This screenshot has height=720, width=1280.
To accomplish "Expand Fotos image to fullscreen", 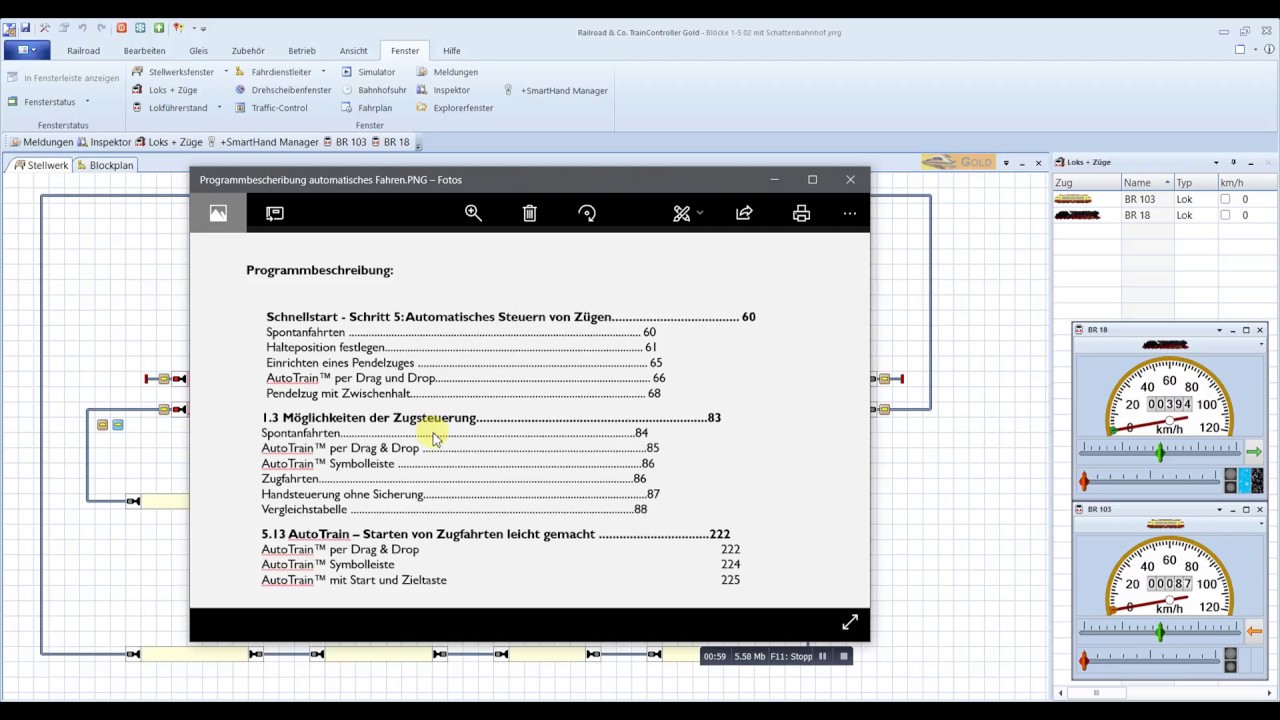I will [850, 623].
